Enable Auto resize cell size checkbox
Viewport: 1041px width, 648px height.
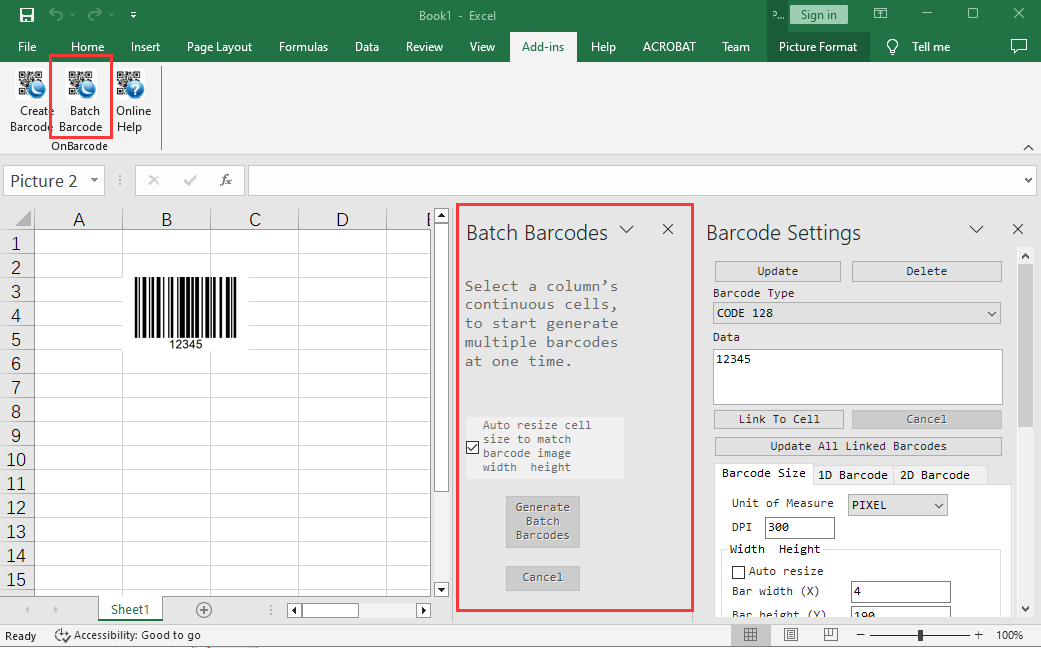(472, 447)
